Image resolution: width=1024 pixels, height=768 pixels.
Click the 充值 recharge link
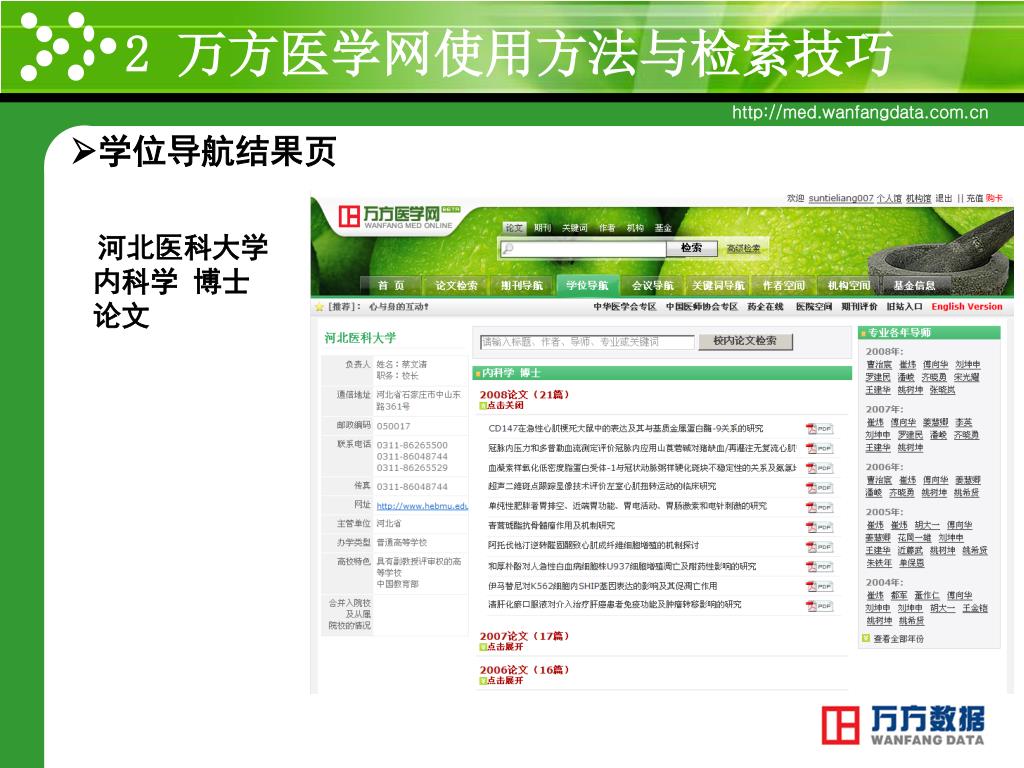coord(975,198)
